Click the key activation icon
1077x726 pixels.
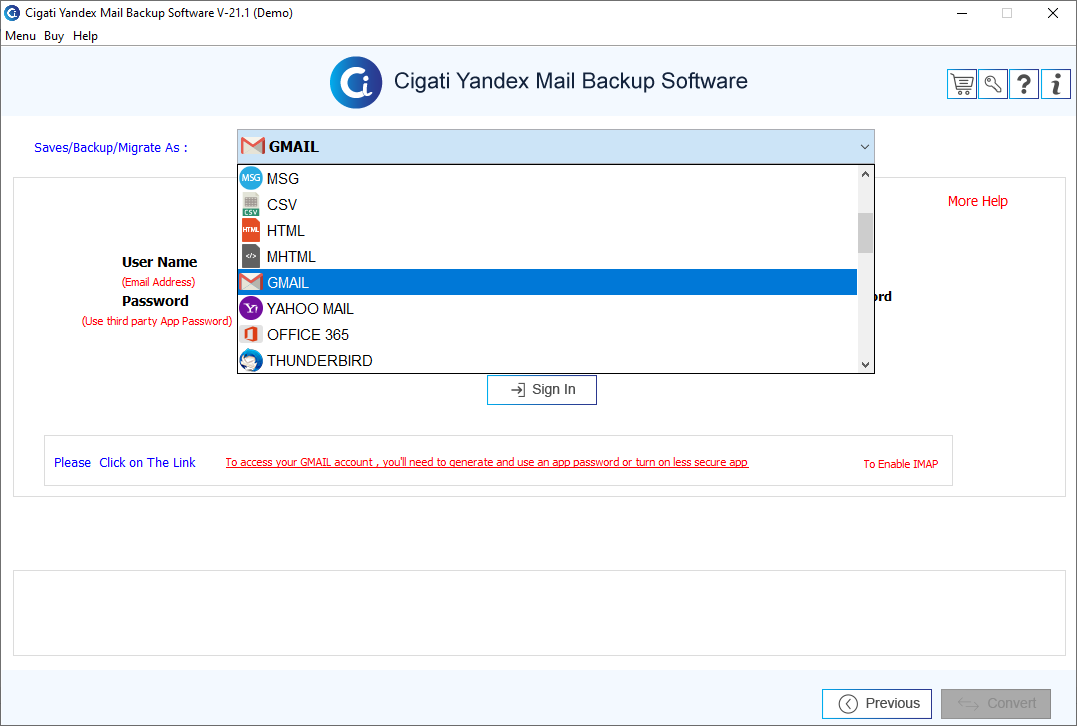click(x=993, y=84)
